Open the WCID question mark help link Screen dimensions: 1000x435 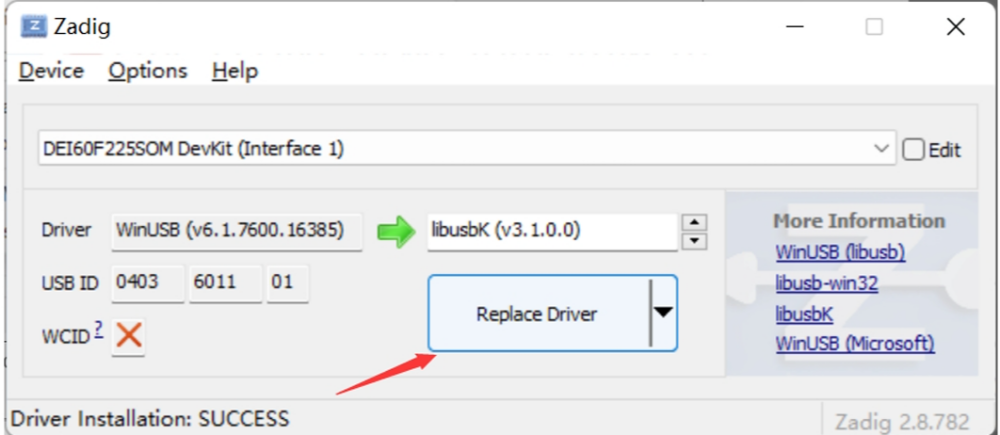pyautogui.click(x=98, y=330)
